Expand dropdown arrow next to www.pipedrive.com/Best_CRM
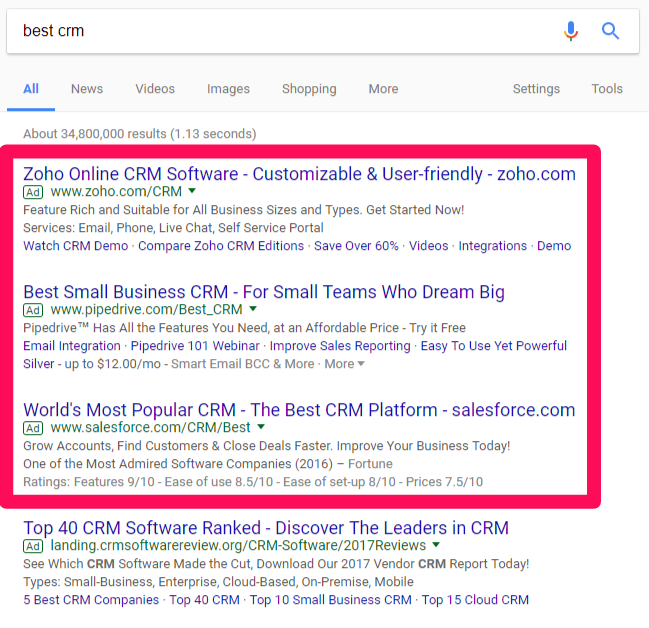 pos(253,309)
